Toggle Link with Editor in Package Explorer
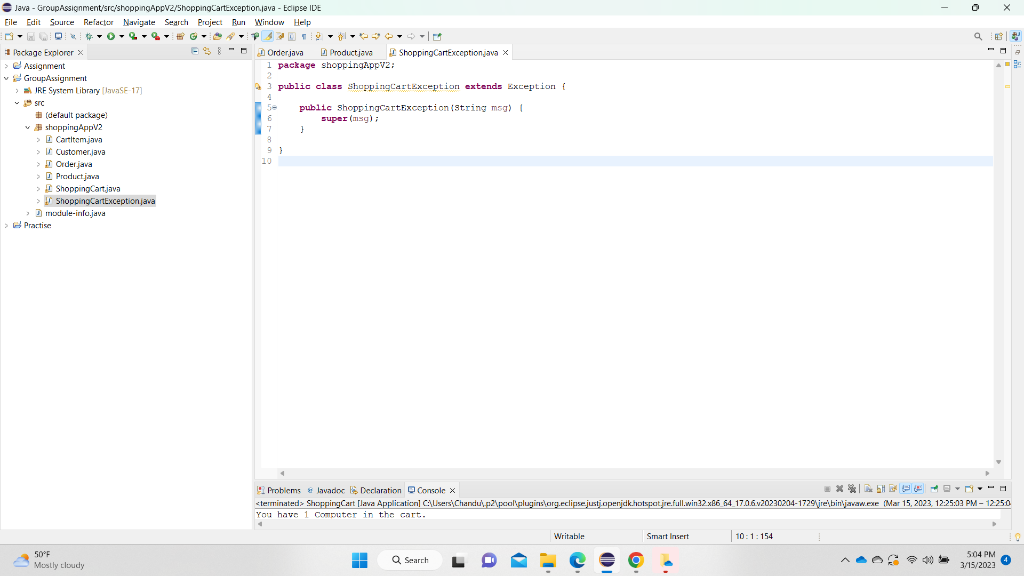This screenshot has height=576, width=1024. [x=207, y=51]
